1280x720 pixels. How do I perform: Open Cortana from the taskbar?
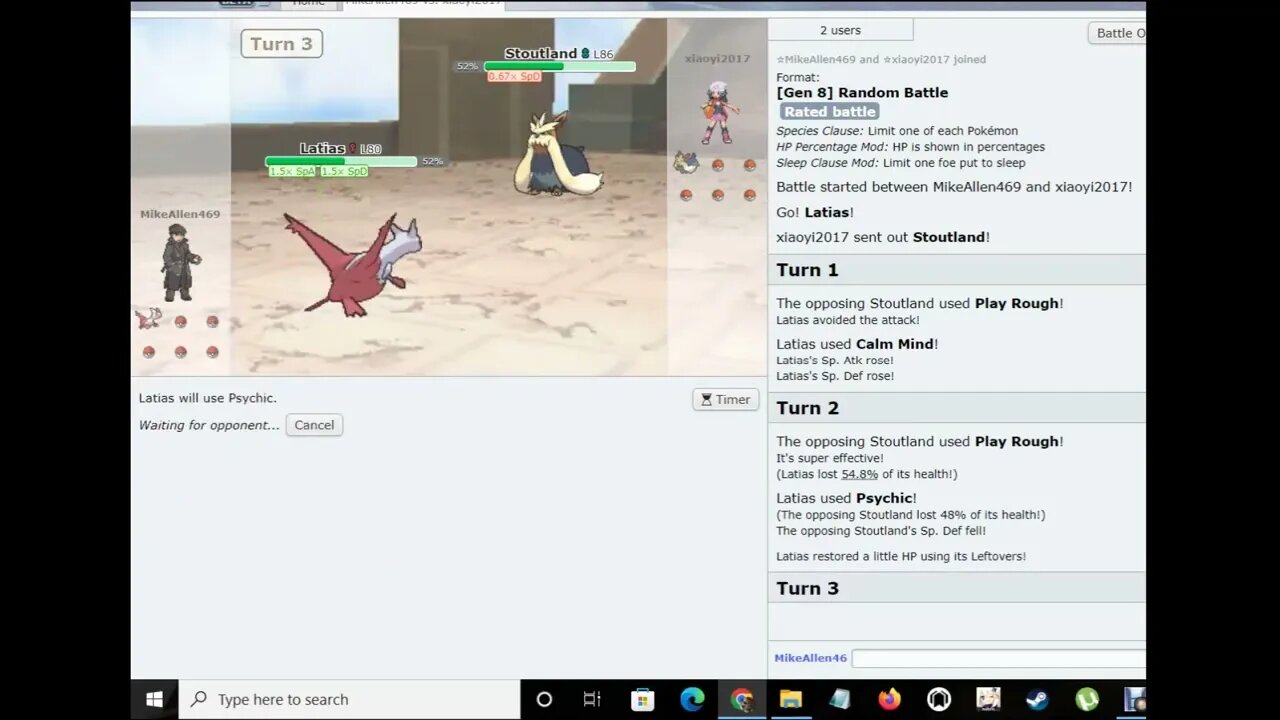544,699
